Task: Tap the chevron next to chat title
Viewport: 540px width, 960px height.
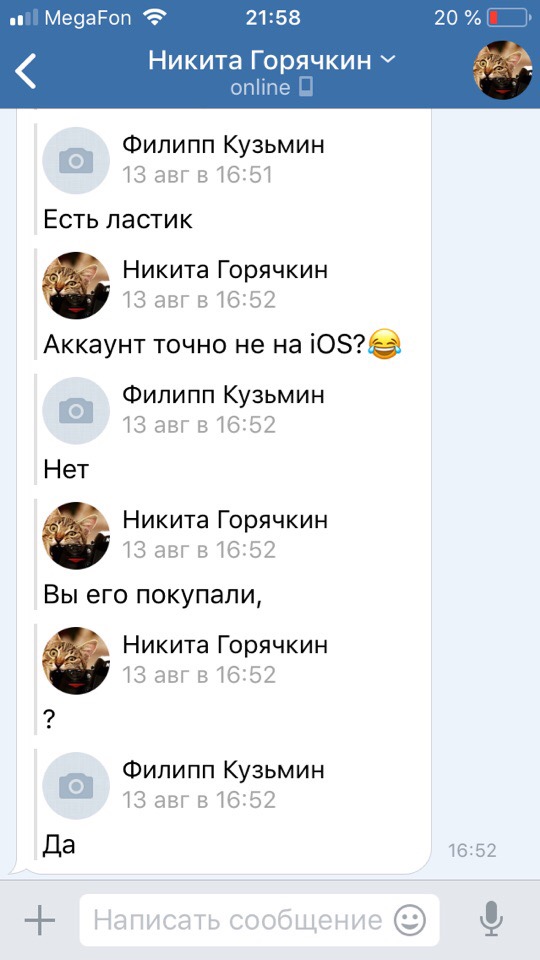Action: click(x=388, y=59)
